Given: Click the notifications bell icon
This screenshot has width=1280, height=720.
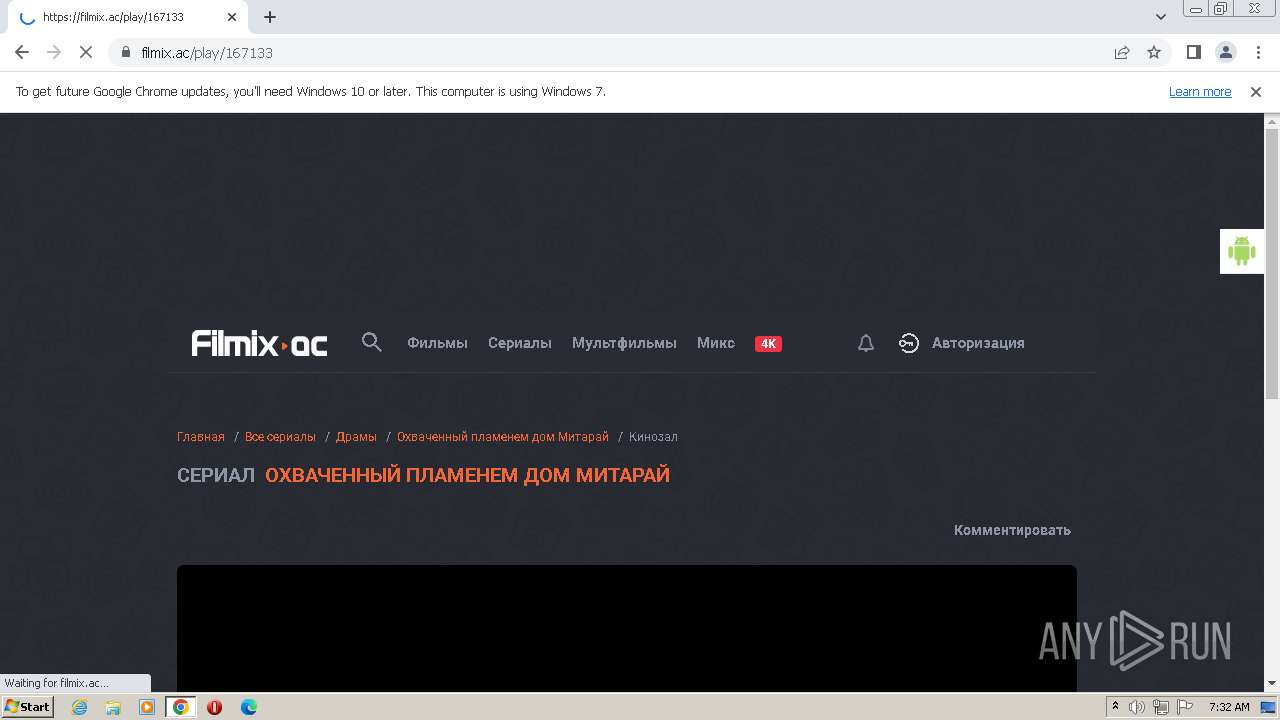Looking at the screenshot, I should [866, 343].
